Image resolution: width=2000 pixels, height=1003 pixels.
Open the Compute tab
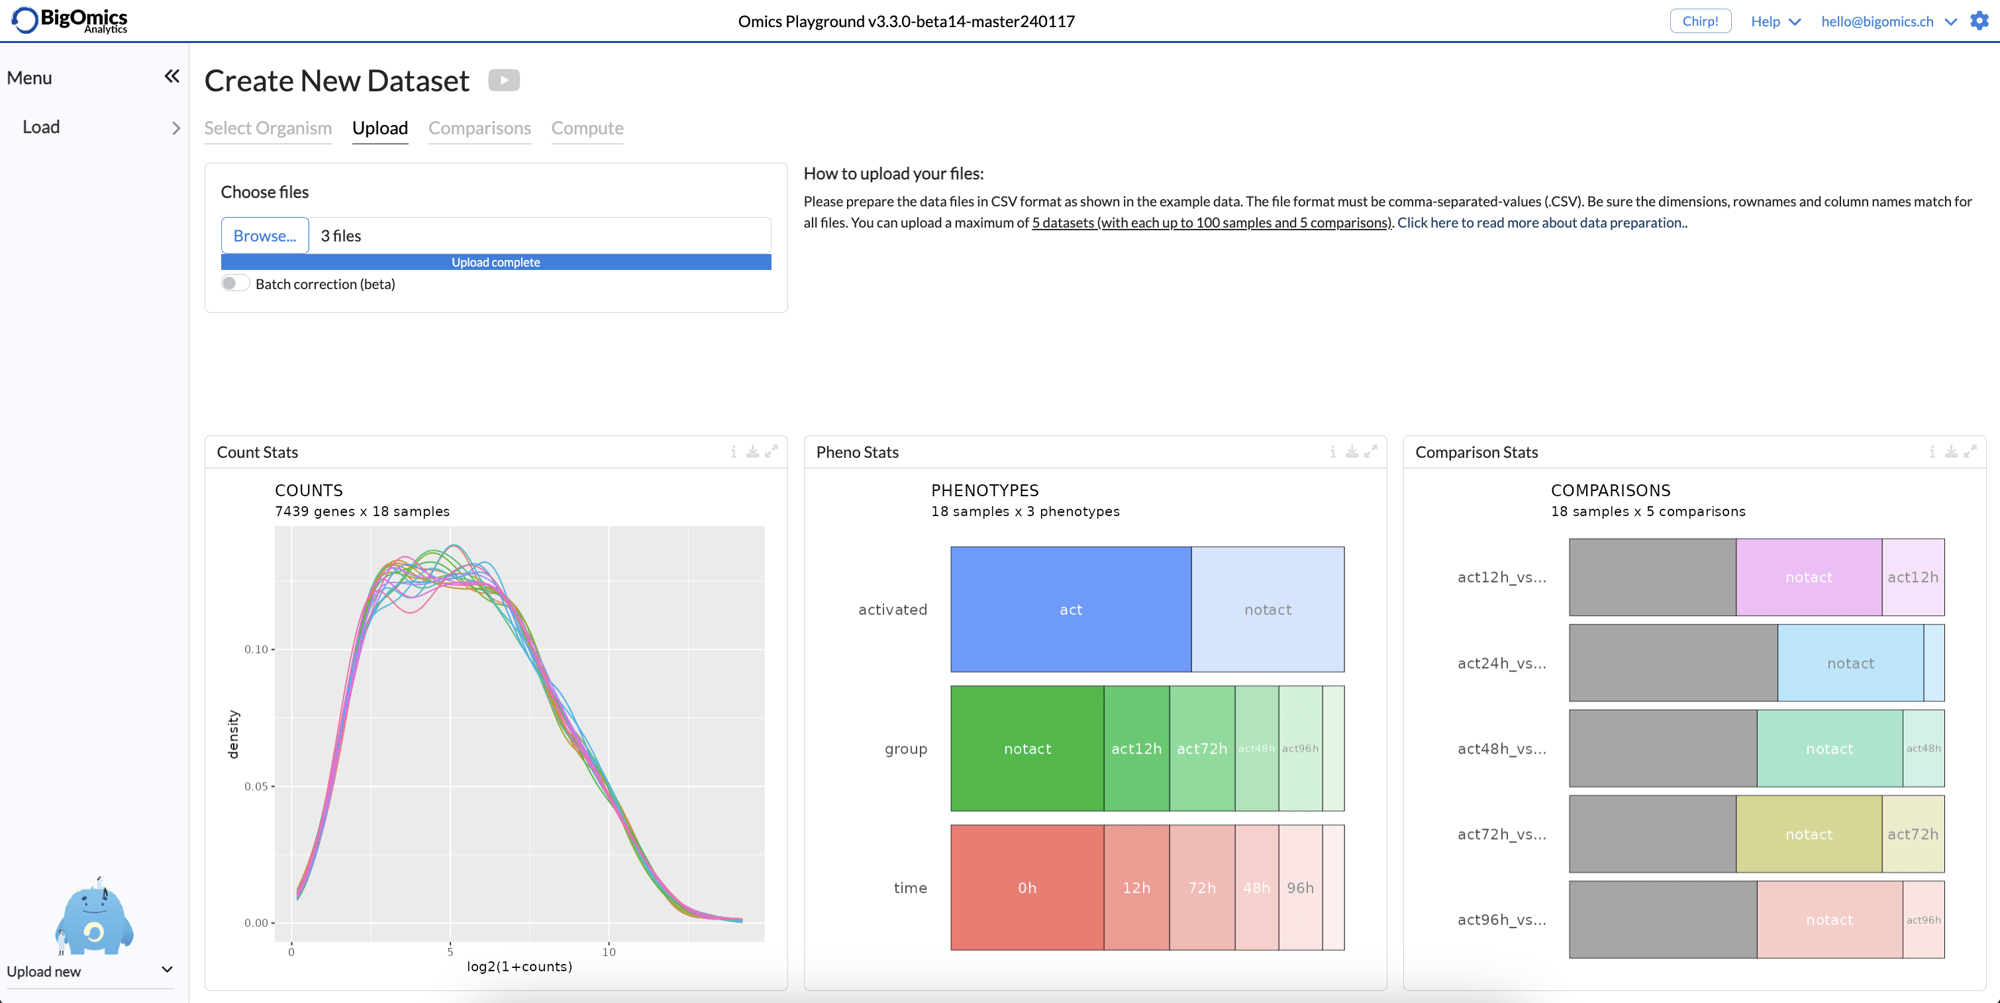coord(587,128)
